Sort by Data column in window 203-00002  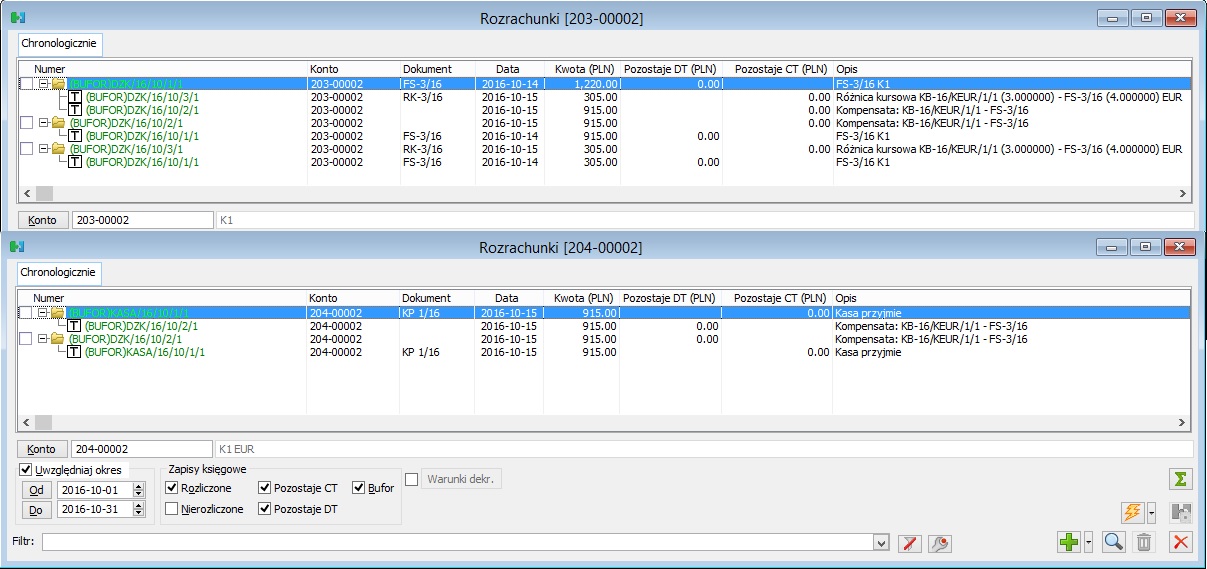[507, 69]
